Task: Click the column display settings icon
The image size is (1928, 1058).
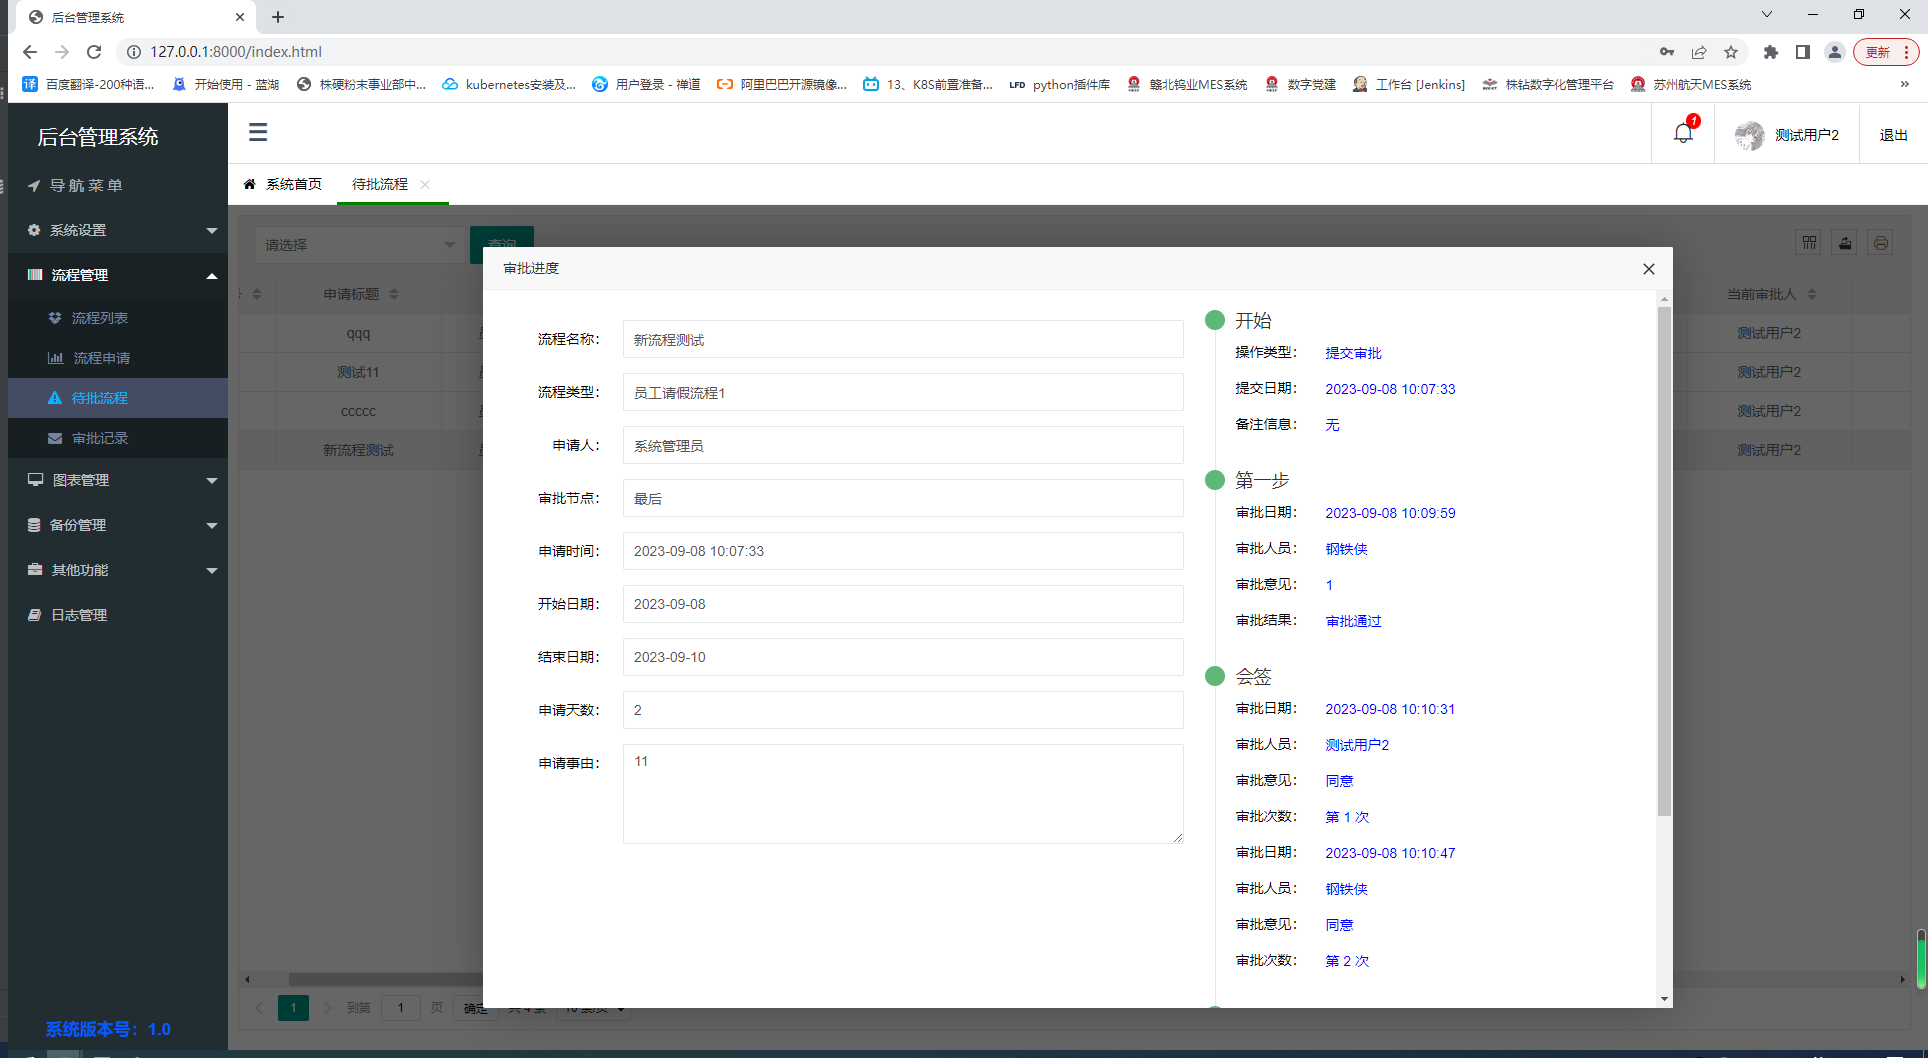Action: (1808, 242)
